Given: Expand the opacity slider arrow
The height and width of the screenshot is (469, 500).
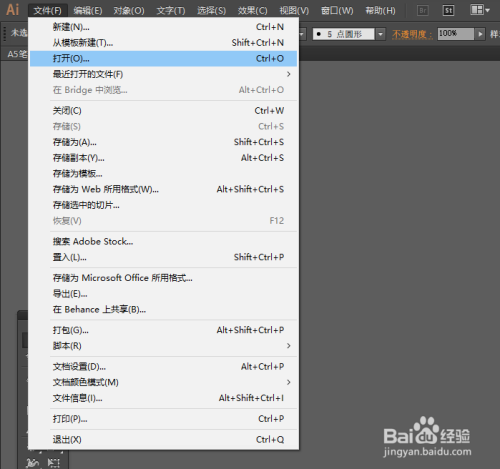Looking at the screenshot, I should [x=480, y=34].
